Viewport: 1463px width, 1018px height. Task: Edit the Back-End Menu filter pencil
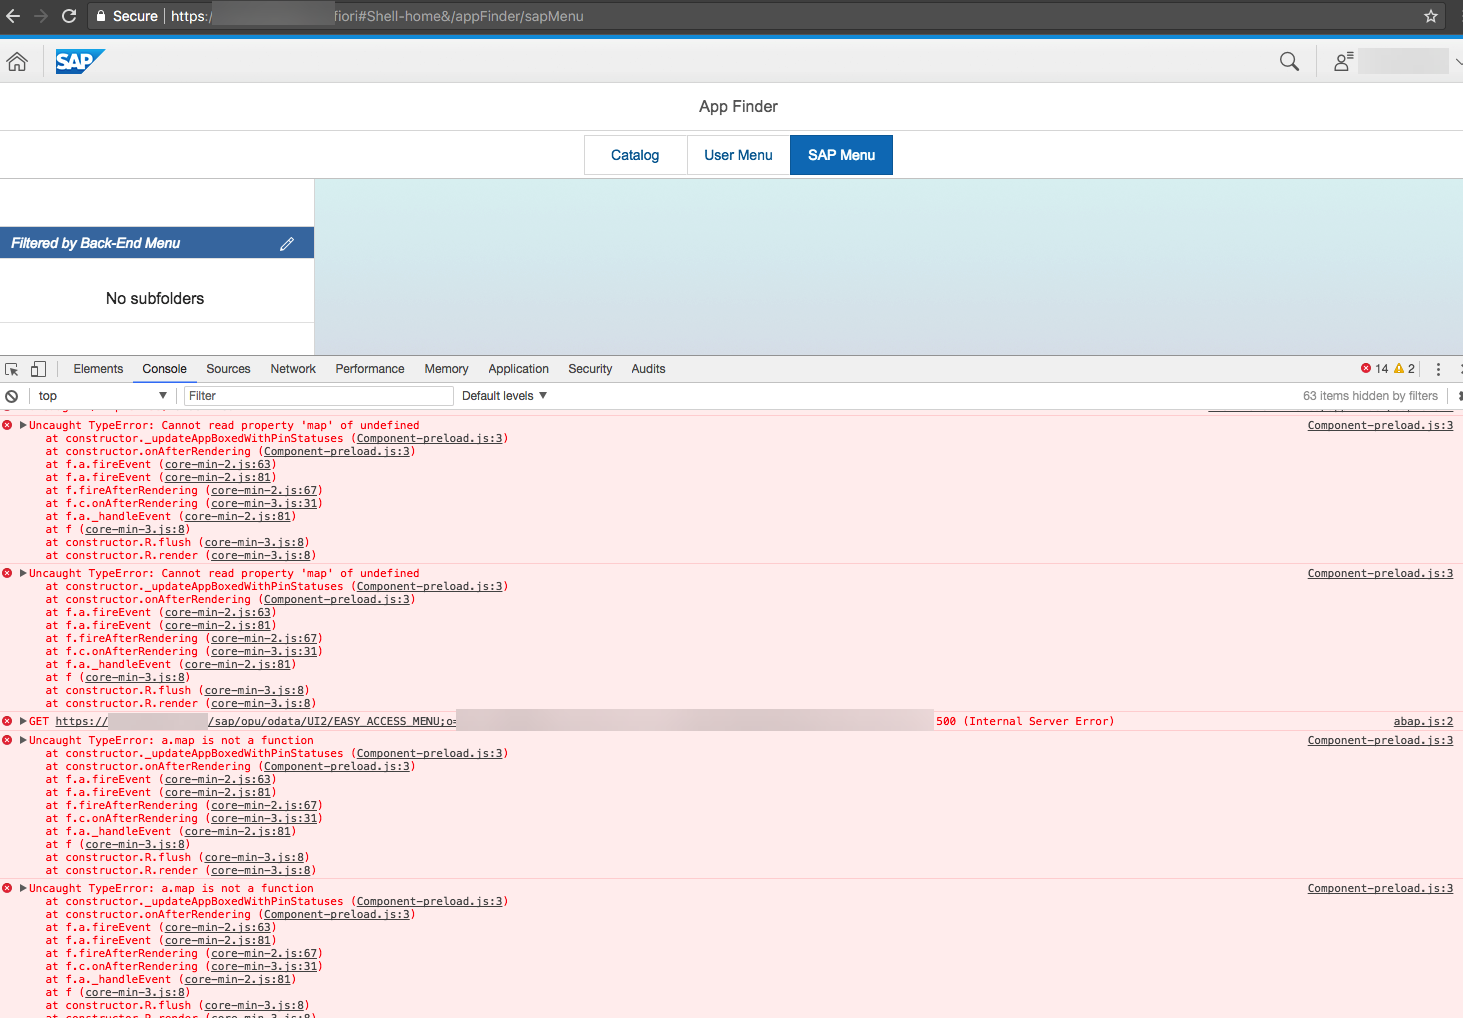coord(287,243)
